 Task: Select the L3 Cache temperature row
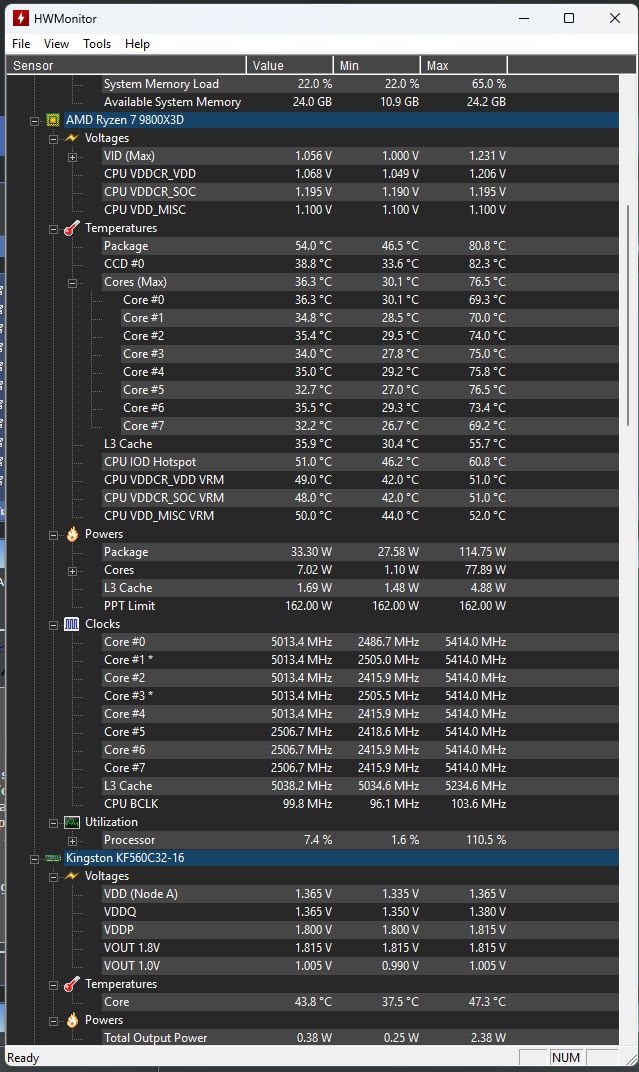(359, 444)
